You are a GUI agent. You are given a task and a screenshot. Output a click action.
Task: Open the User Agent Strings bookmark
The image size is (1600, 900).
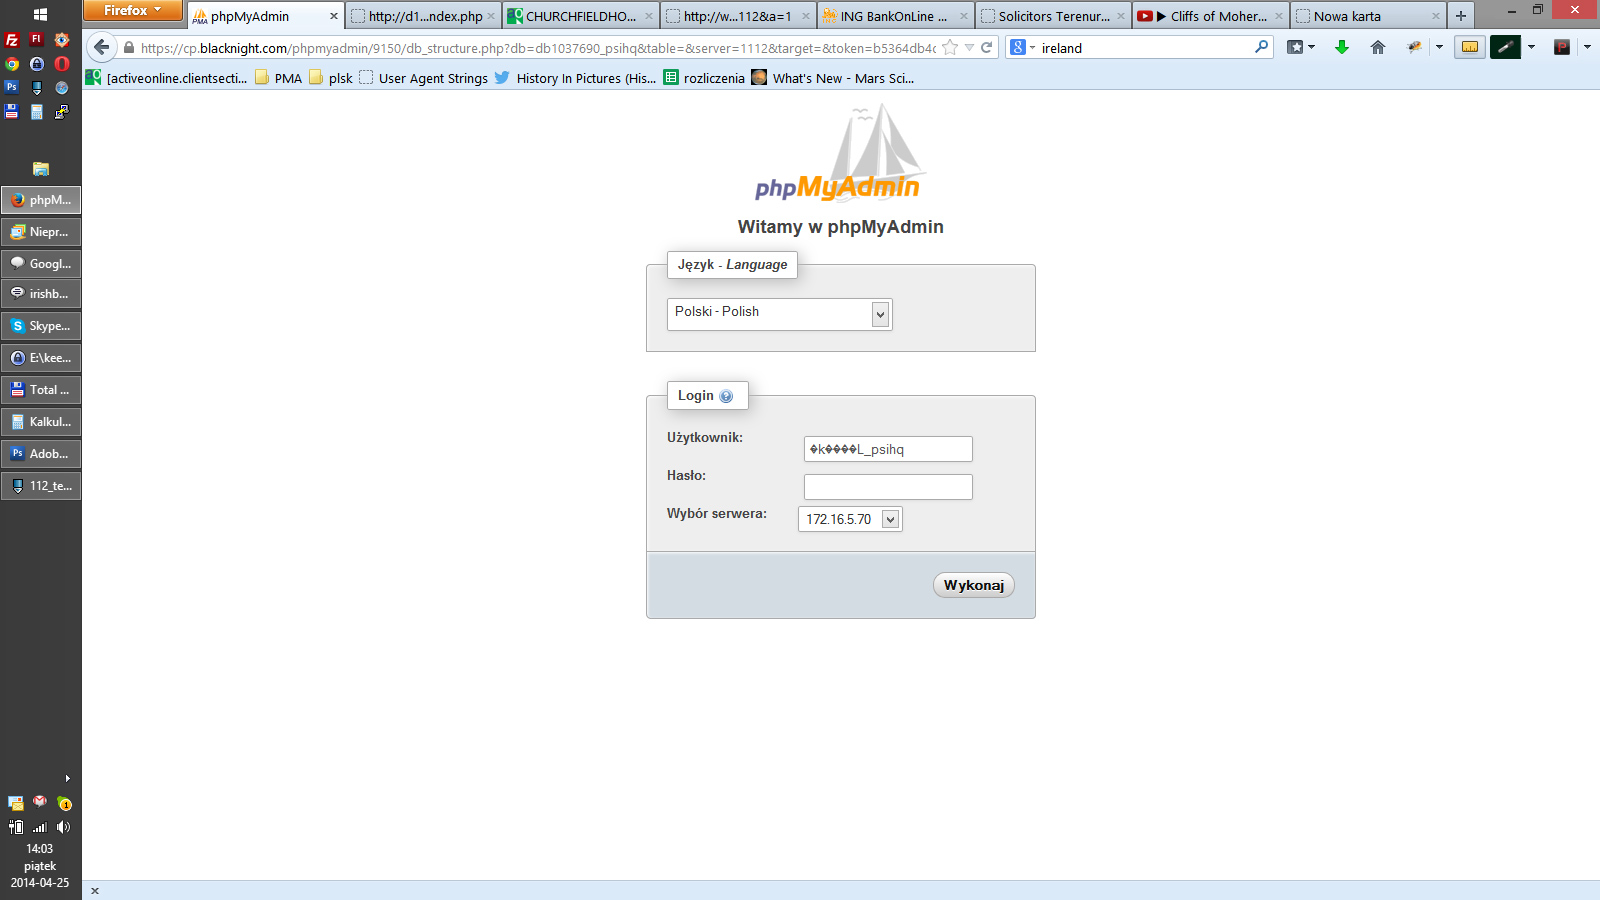coord(423,78)
